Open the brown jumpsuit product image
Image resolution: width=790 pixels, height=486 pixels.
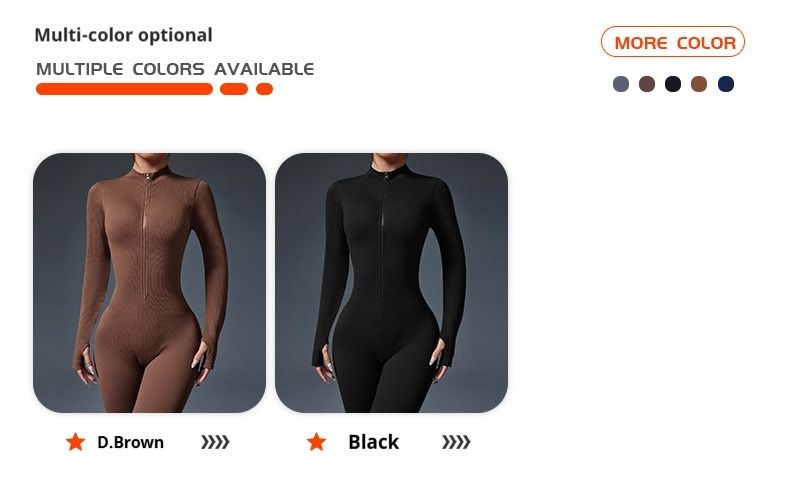(x=150, y=283)
